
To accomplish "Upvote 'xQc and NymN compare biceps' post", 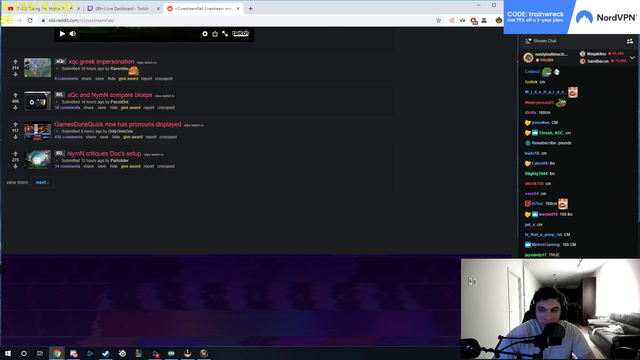I will click(16, 95).
